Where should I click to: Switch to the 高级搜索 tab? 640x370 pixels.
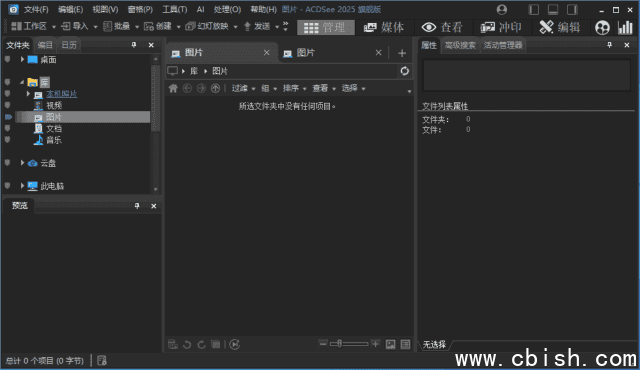coord(460,45)
